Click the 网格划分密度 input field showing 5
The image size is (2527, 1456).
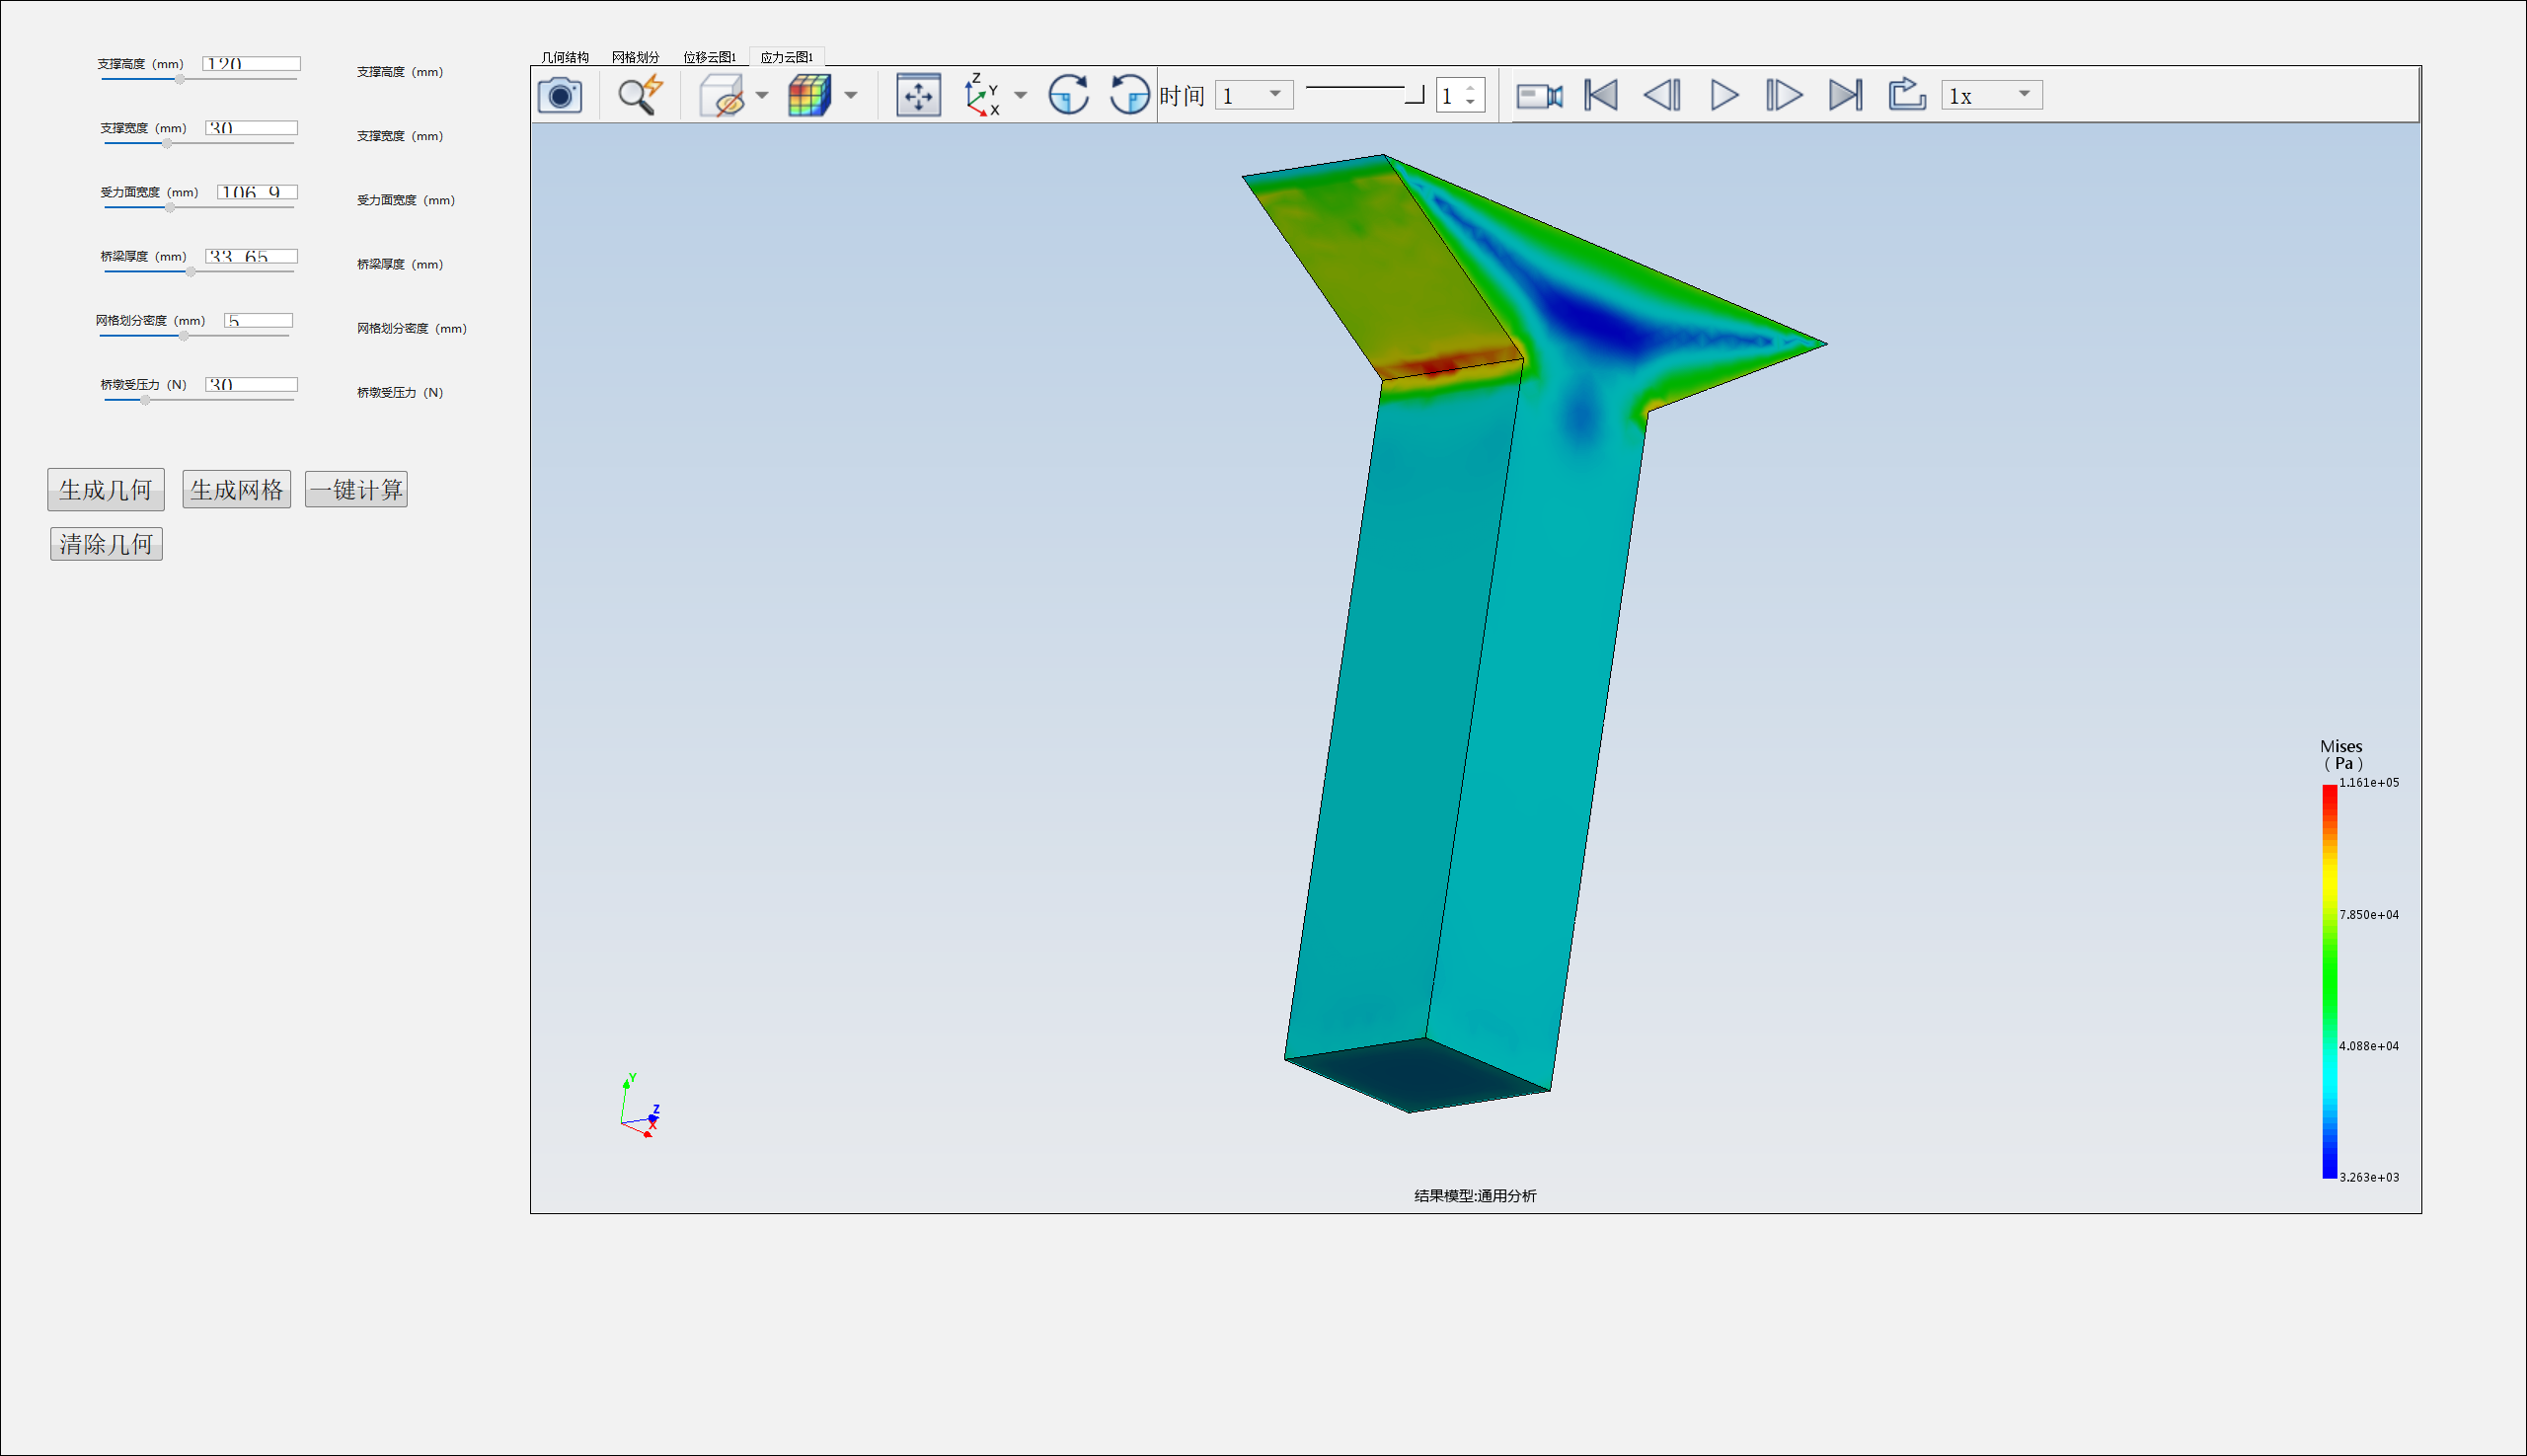(258, 319)
